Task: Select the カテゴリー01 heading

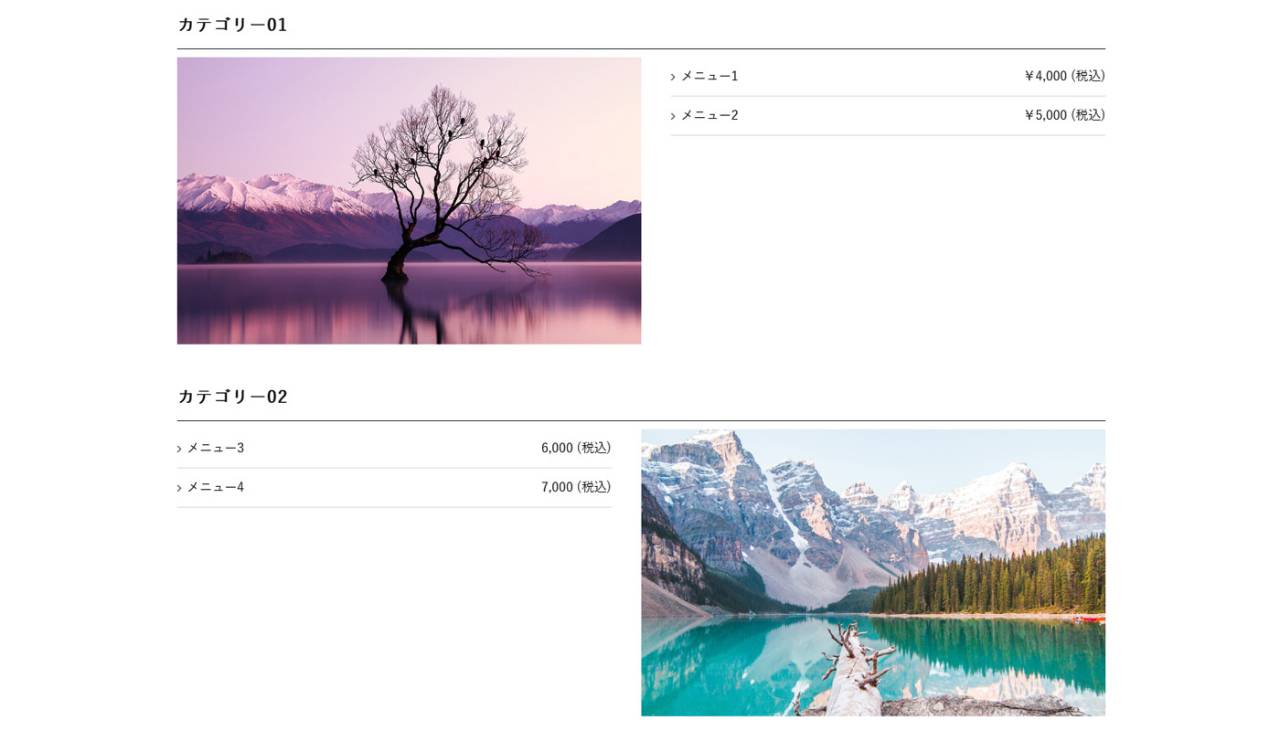Action: click(x=232, y=25)
